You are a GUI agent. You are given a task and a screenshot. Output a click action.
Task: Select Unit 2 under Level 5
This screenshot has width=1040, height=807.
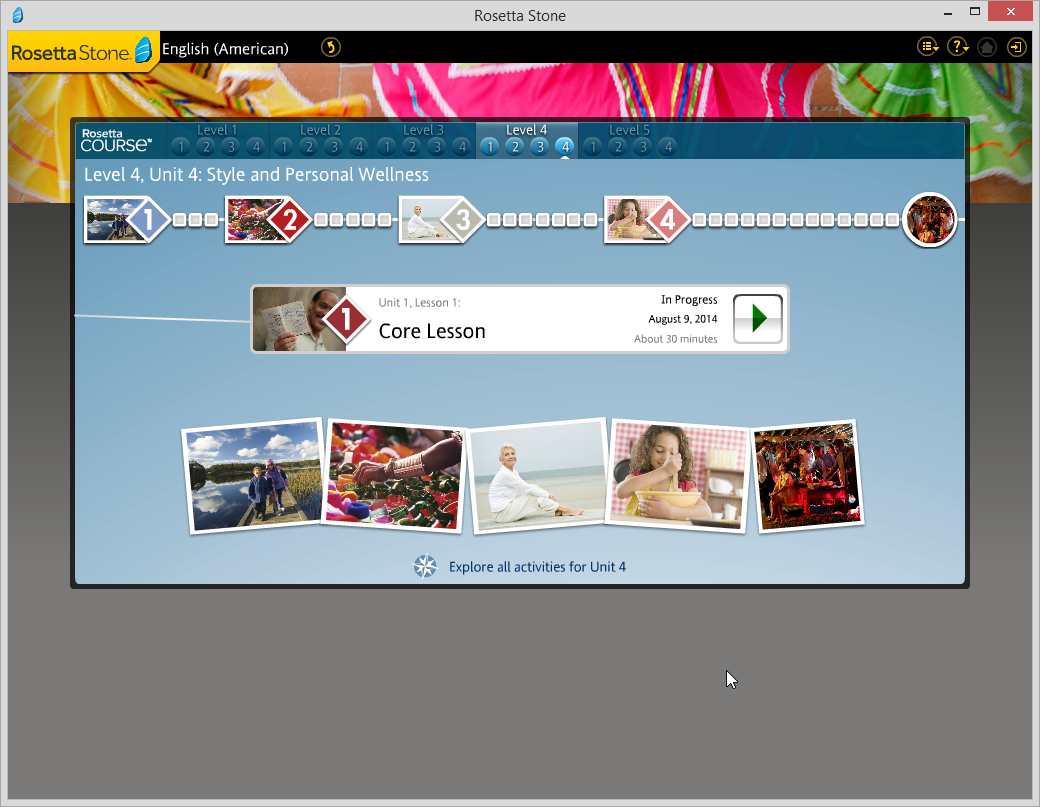tap(618, 147)
